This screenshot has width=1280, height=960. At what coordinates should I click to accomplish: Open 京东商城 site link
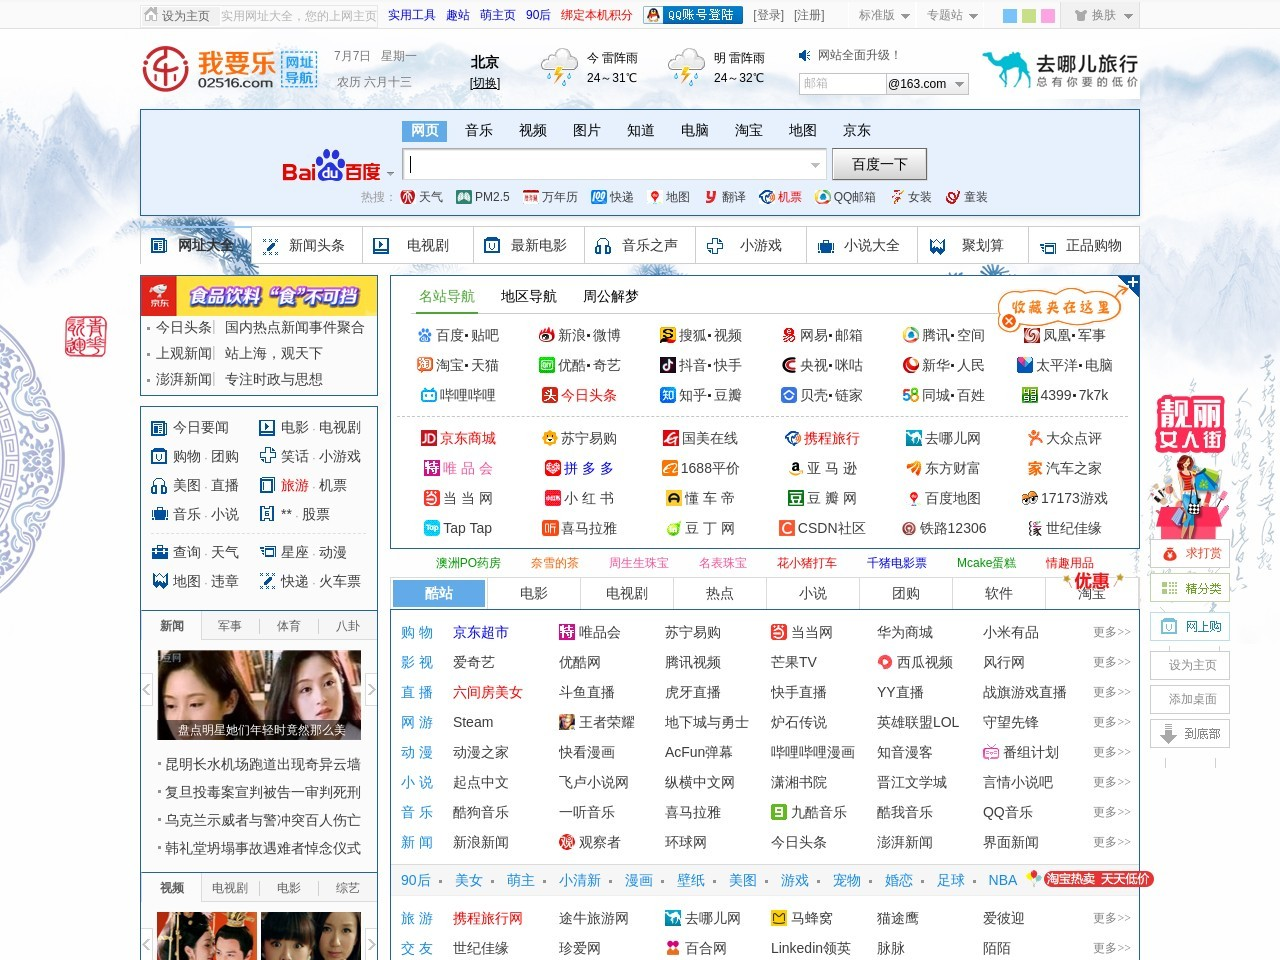(x=459, y=438)
